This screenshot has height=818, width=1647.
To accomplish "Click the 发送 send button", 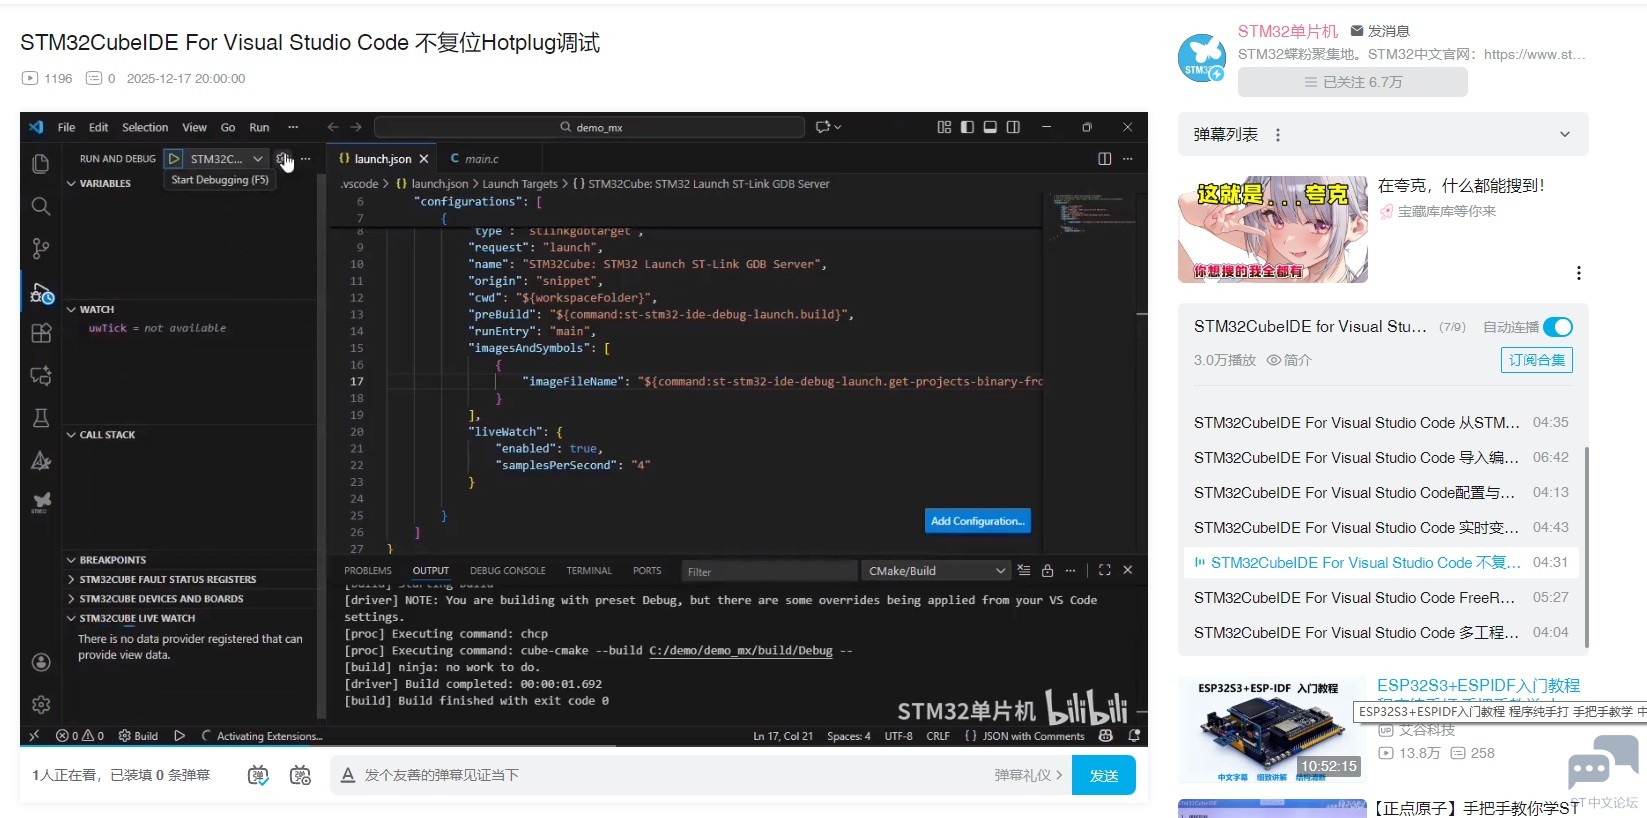I will click(1104, 775).
